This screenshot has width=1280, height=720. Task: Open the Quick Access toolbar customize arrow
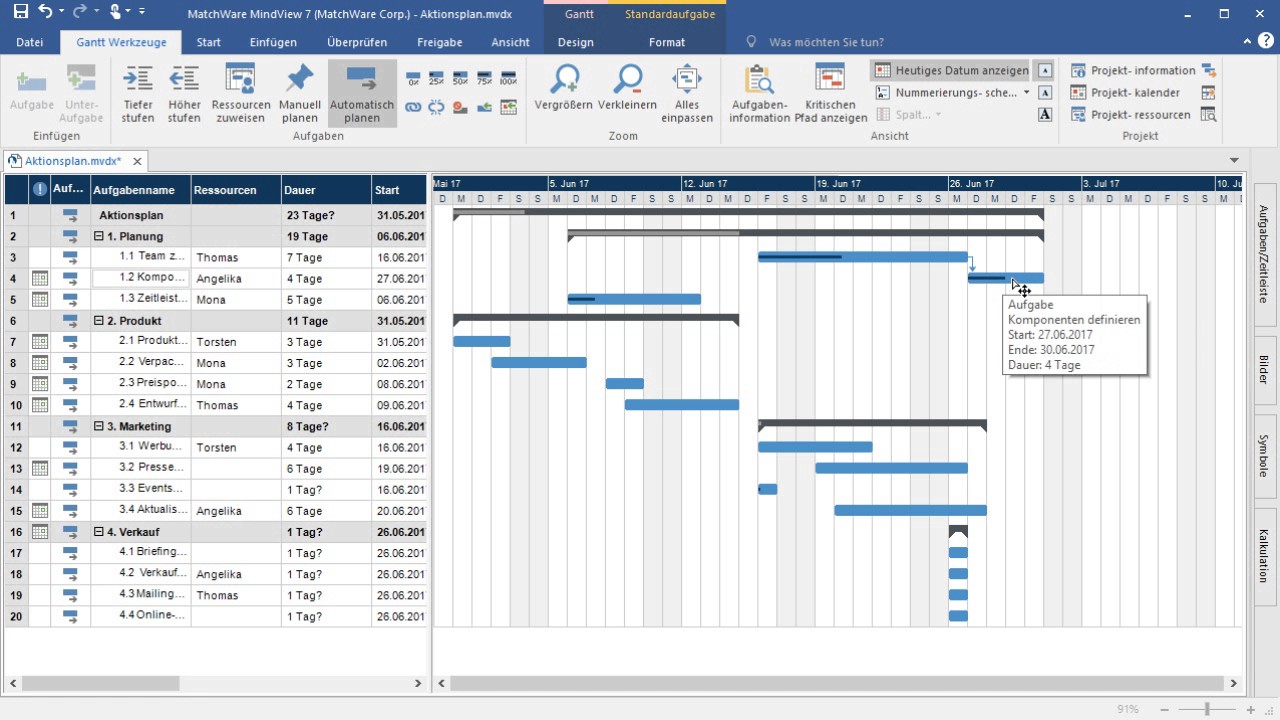pyautogui.click(x=142, y=13)
